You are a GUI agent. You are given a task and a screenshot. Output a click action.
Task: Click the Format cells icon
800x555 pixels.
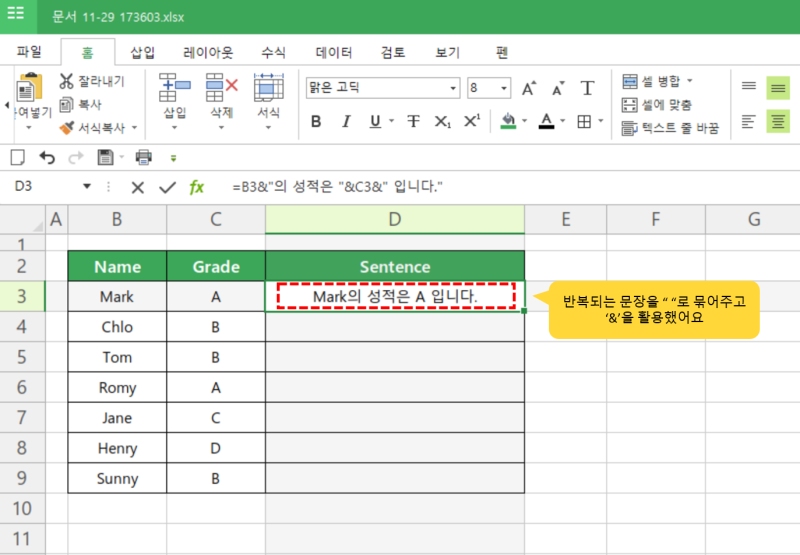click(268, 88)
